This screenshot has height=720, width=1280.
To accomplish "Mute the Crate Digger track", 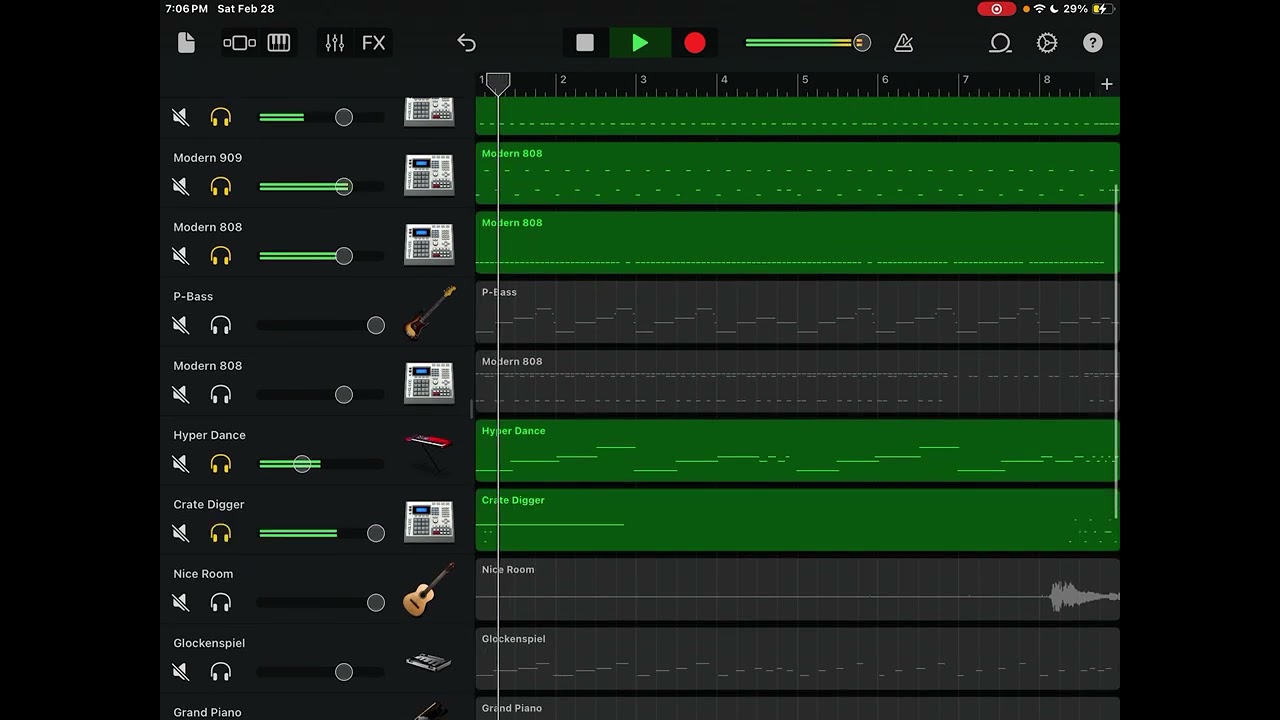I will (180, 534).
